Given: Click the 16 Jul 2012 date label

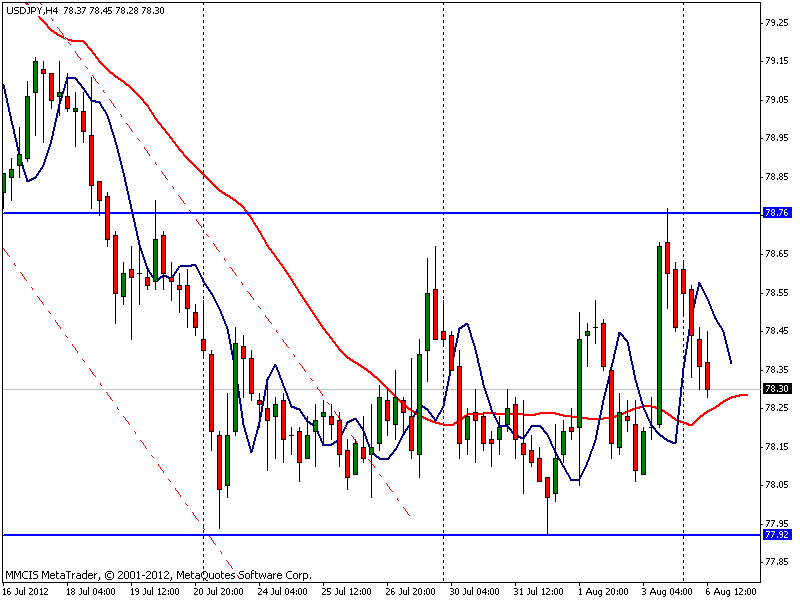Looking at the screenshot, I should (x=26, y=591).
